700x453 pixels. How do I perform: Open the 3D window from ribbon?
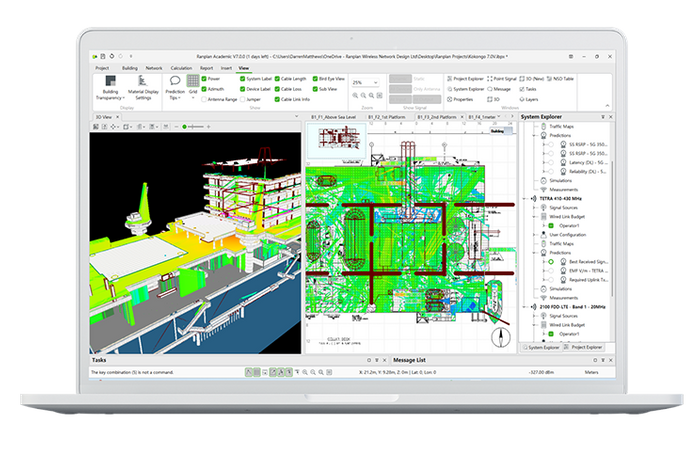[493, 99]
